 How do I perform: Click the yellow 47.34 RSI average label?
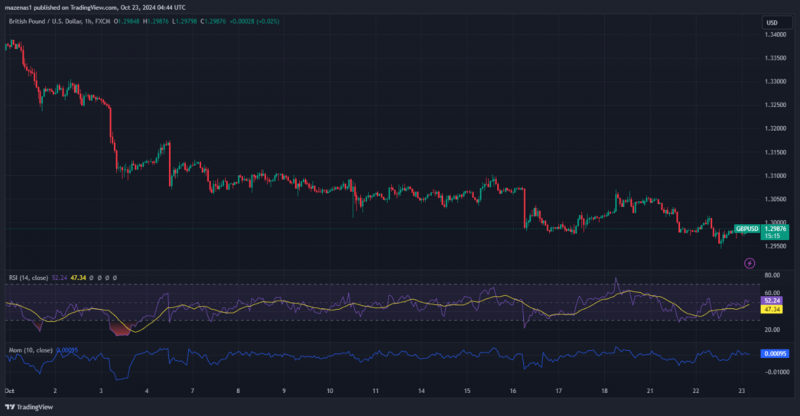point(771,309)
